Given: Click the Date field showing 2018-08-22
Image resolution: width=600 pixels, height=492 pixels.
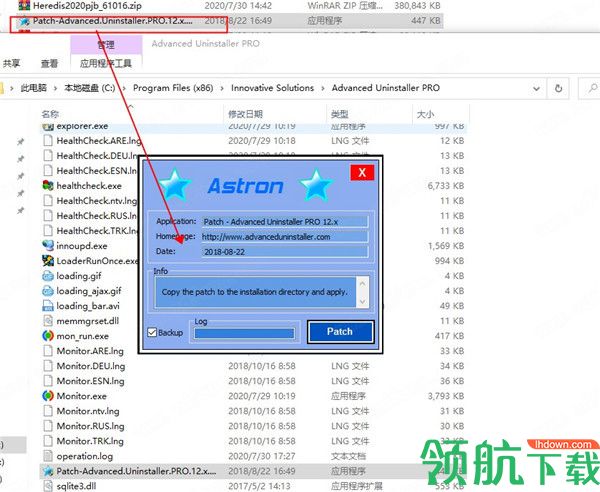Looking at the screenshot, I should [285, 252].
